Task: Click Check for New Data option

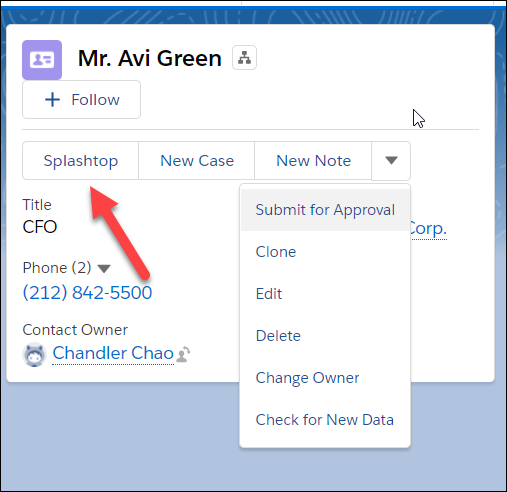Action: (325, 420)
